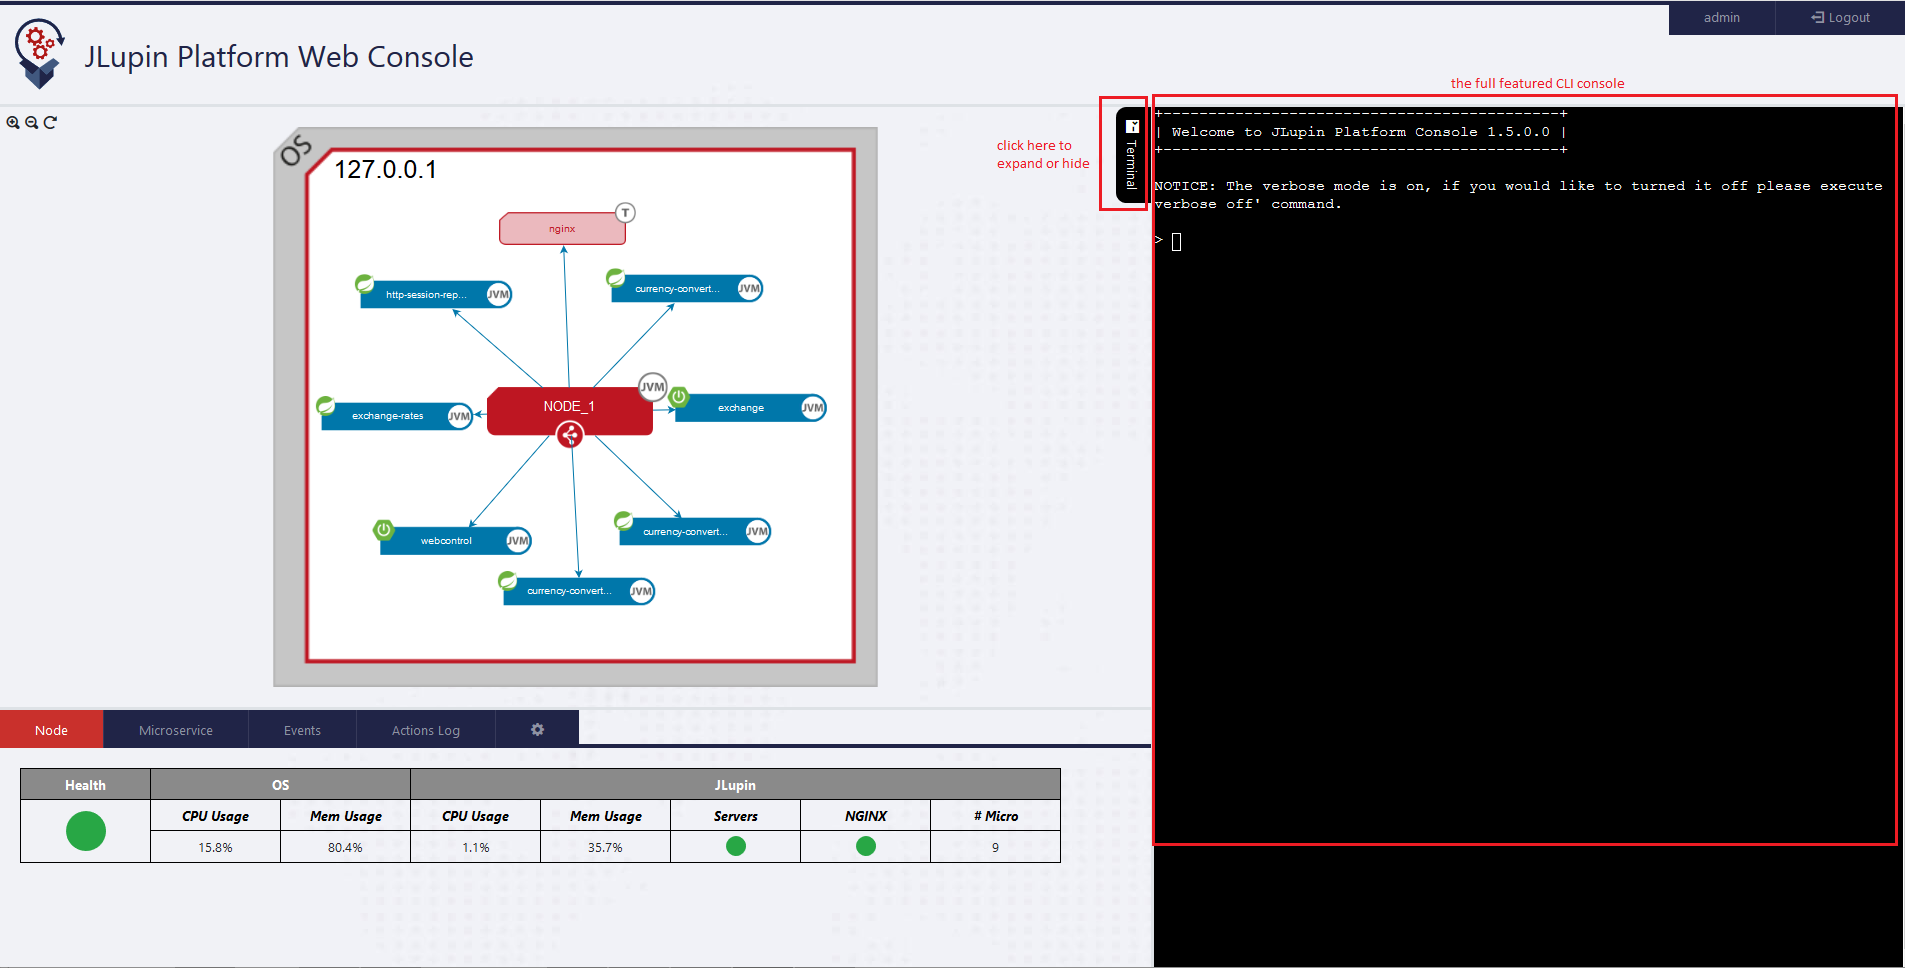The height and width of the screenshot is (968, 1905).
Task: Click the power icon on webcontrol microservice
Action: [x=383, y=529]
